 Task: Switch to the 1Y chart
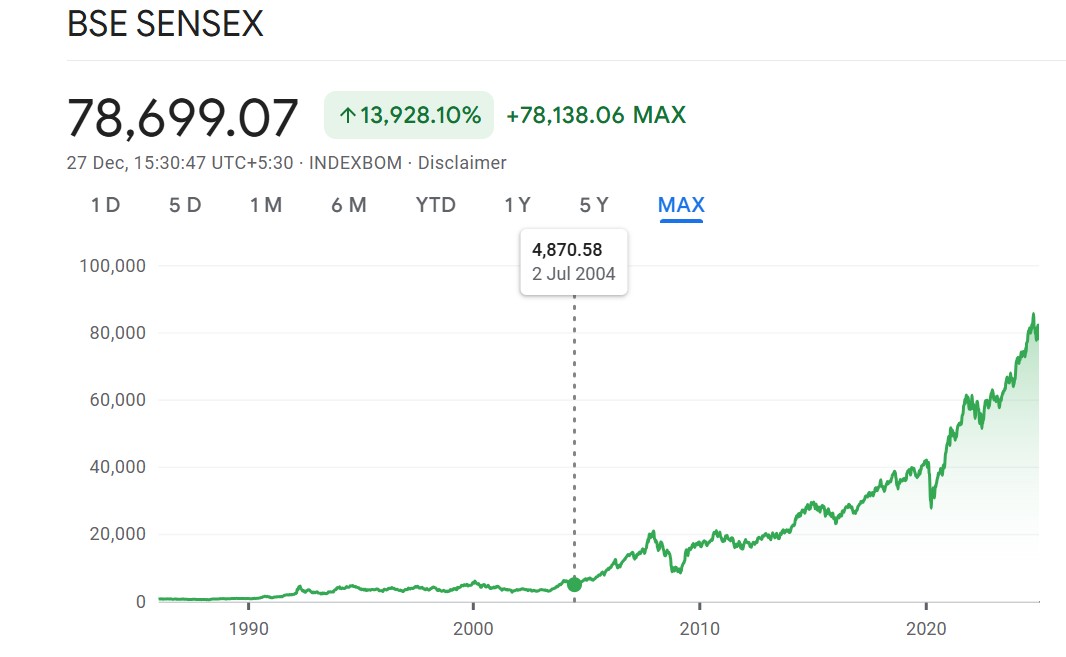[515, 204]
